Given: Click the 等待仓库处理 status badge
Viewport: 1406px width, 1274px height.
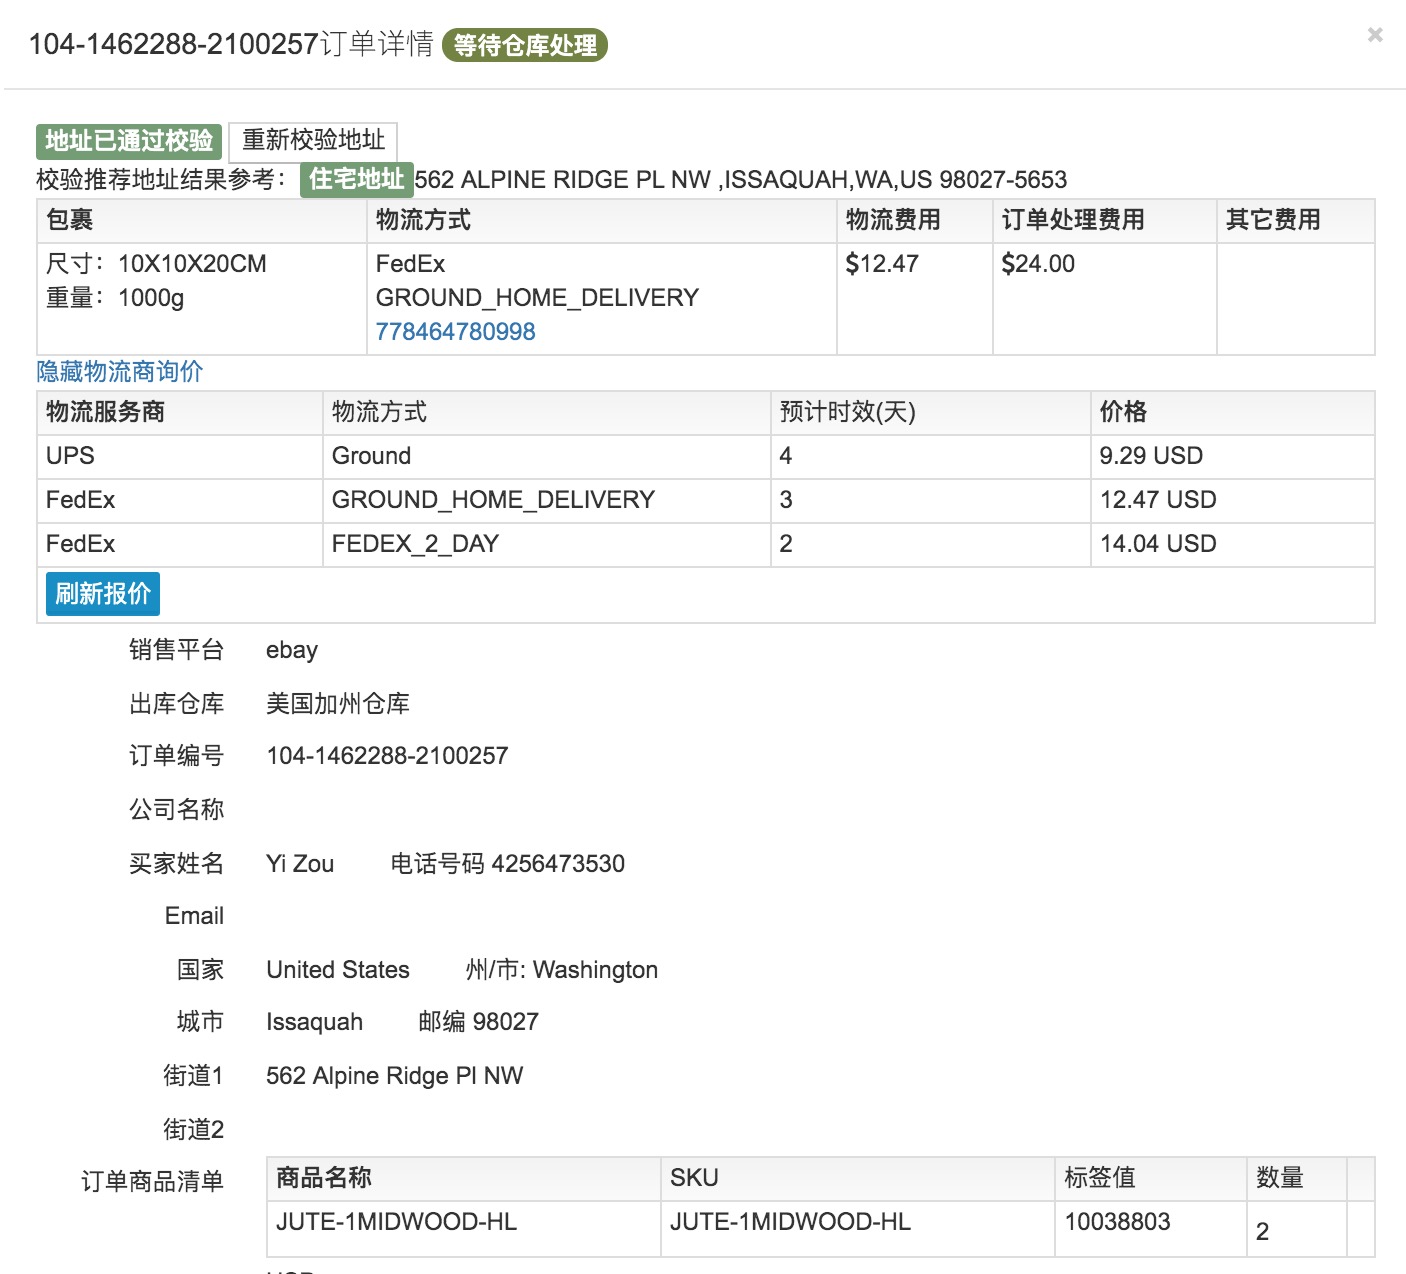Looking at the screenshot, I should coord(524,45).
